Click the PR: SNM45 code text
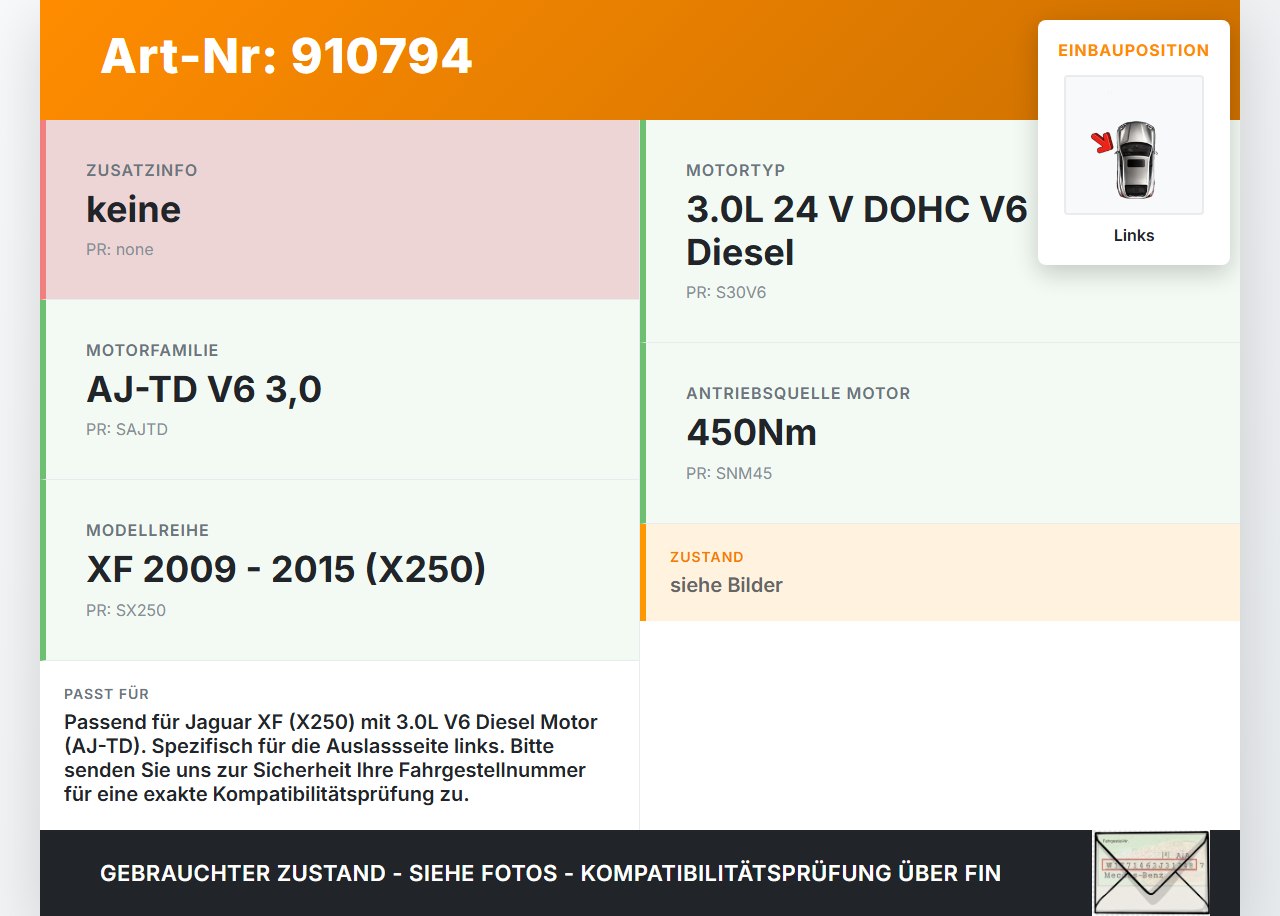 [x=729, y=473]
